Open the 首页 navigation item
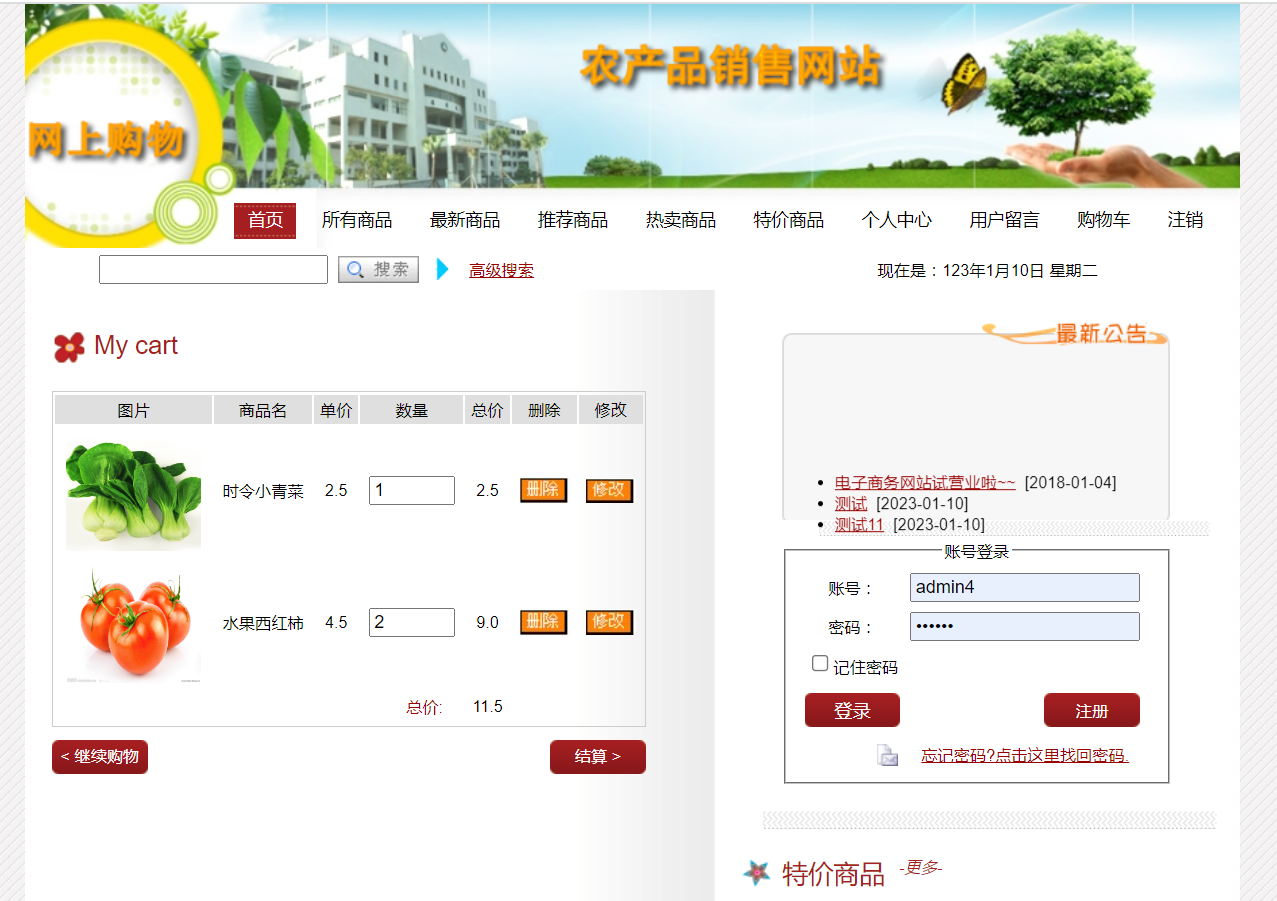 click(265, 220)
